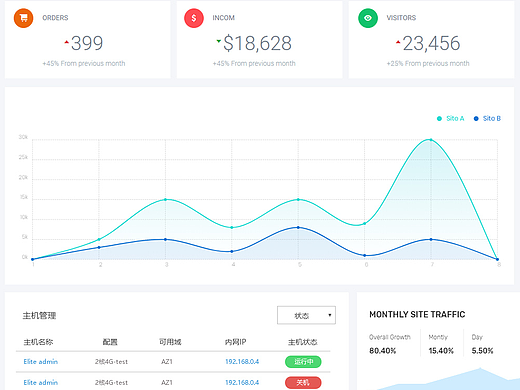
Task: Open the 状态 status filter dropdown
Action: 306,315
